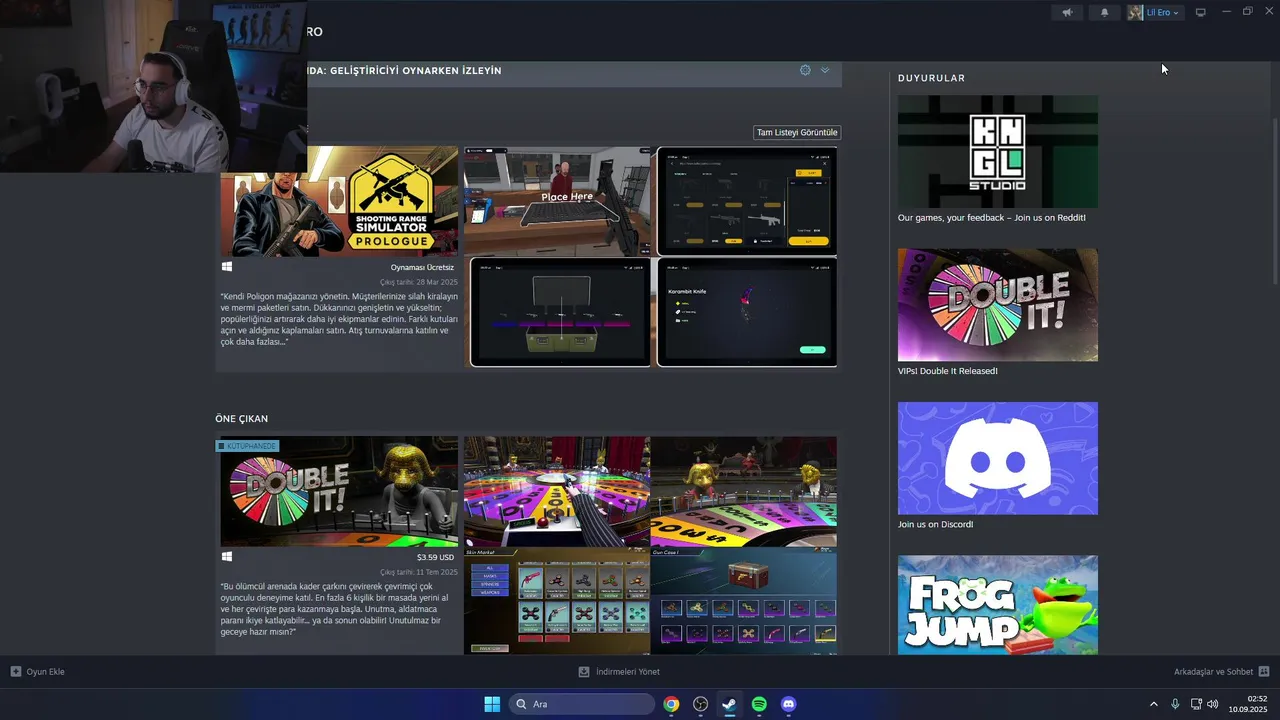The image size is (1280, 720).
Task: Open 'Join us on Discord!' link
Action: click(935, 524)
